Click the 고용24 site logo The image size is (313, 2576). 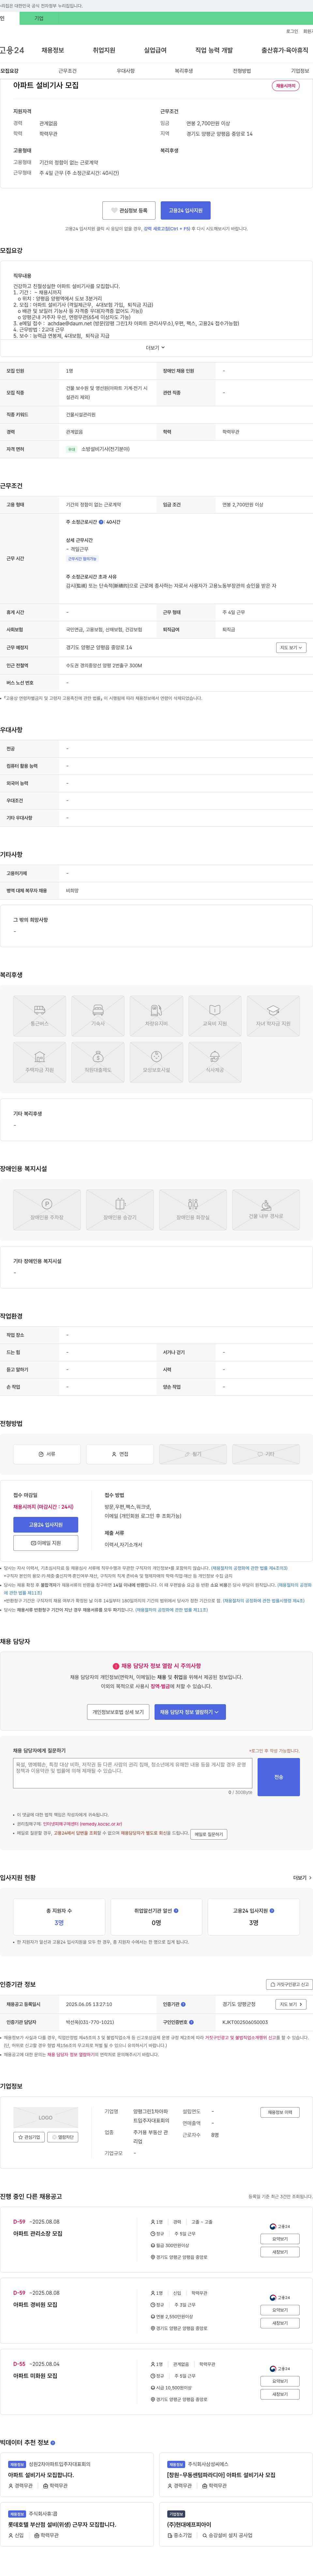coord(12,50)
